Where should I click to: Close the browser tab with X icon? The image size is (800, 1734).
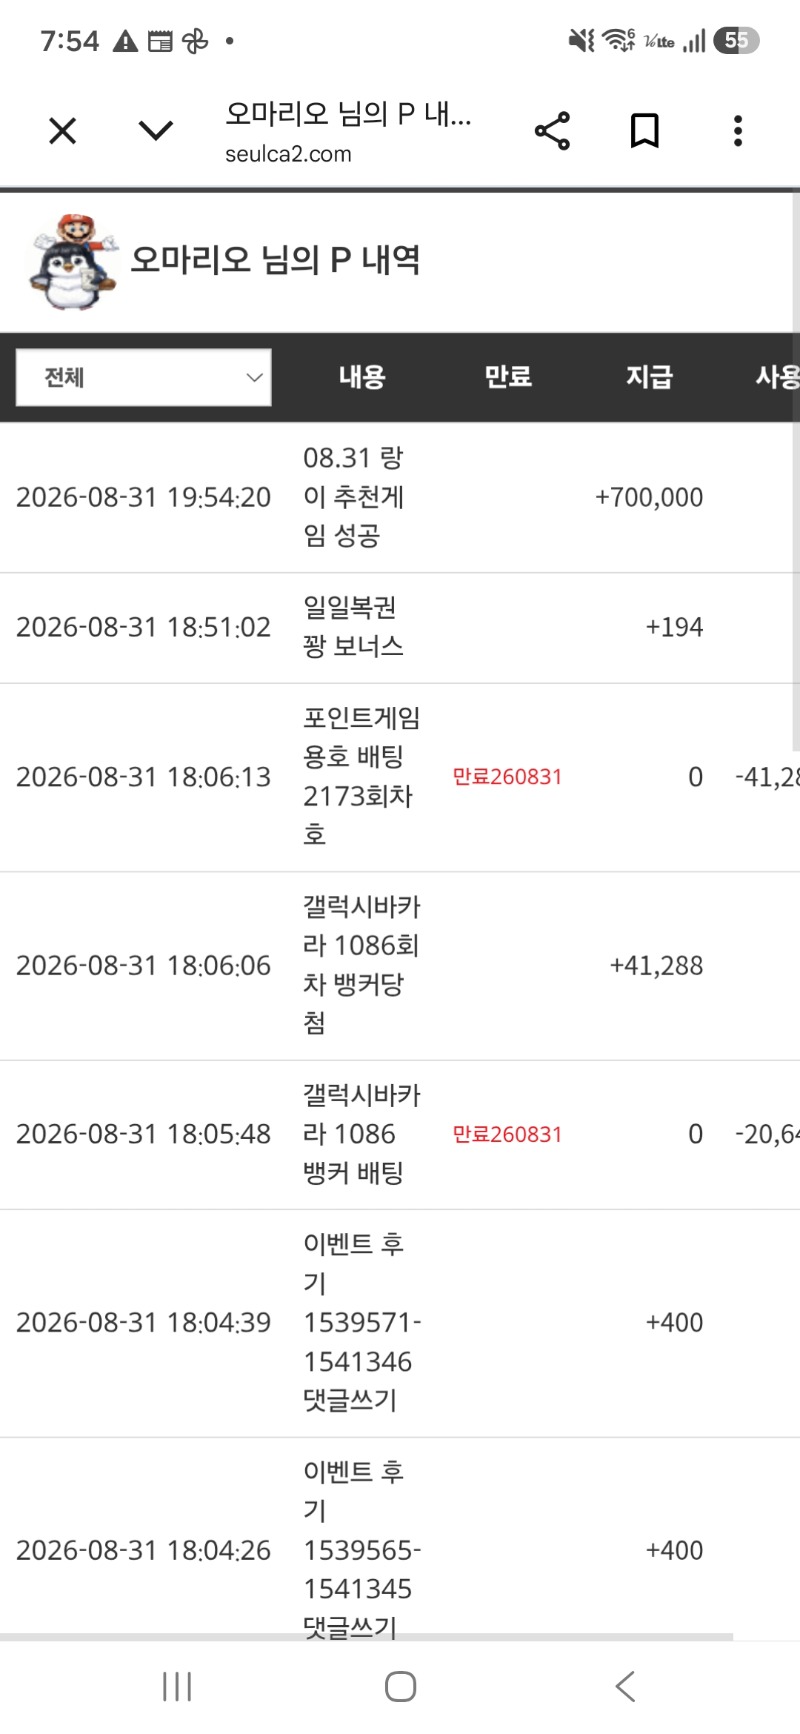tap(62, 131)
